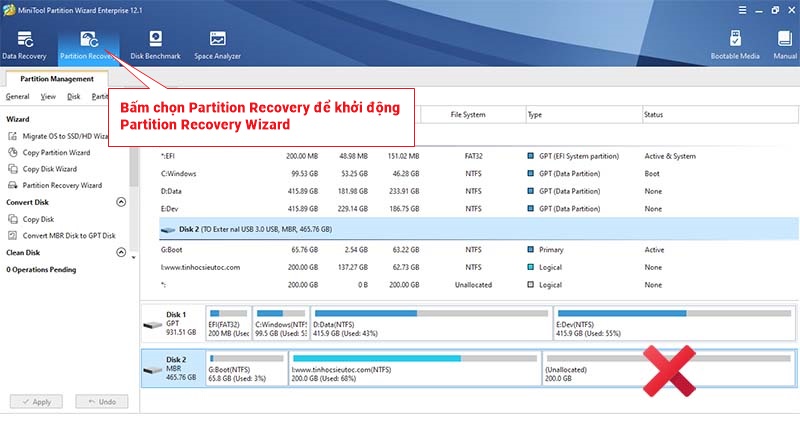Screen dimensions: 800x426
Task: Select the G:Boot partition row
Action: 479,249
